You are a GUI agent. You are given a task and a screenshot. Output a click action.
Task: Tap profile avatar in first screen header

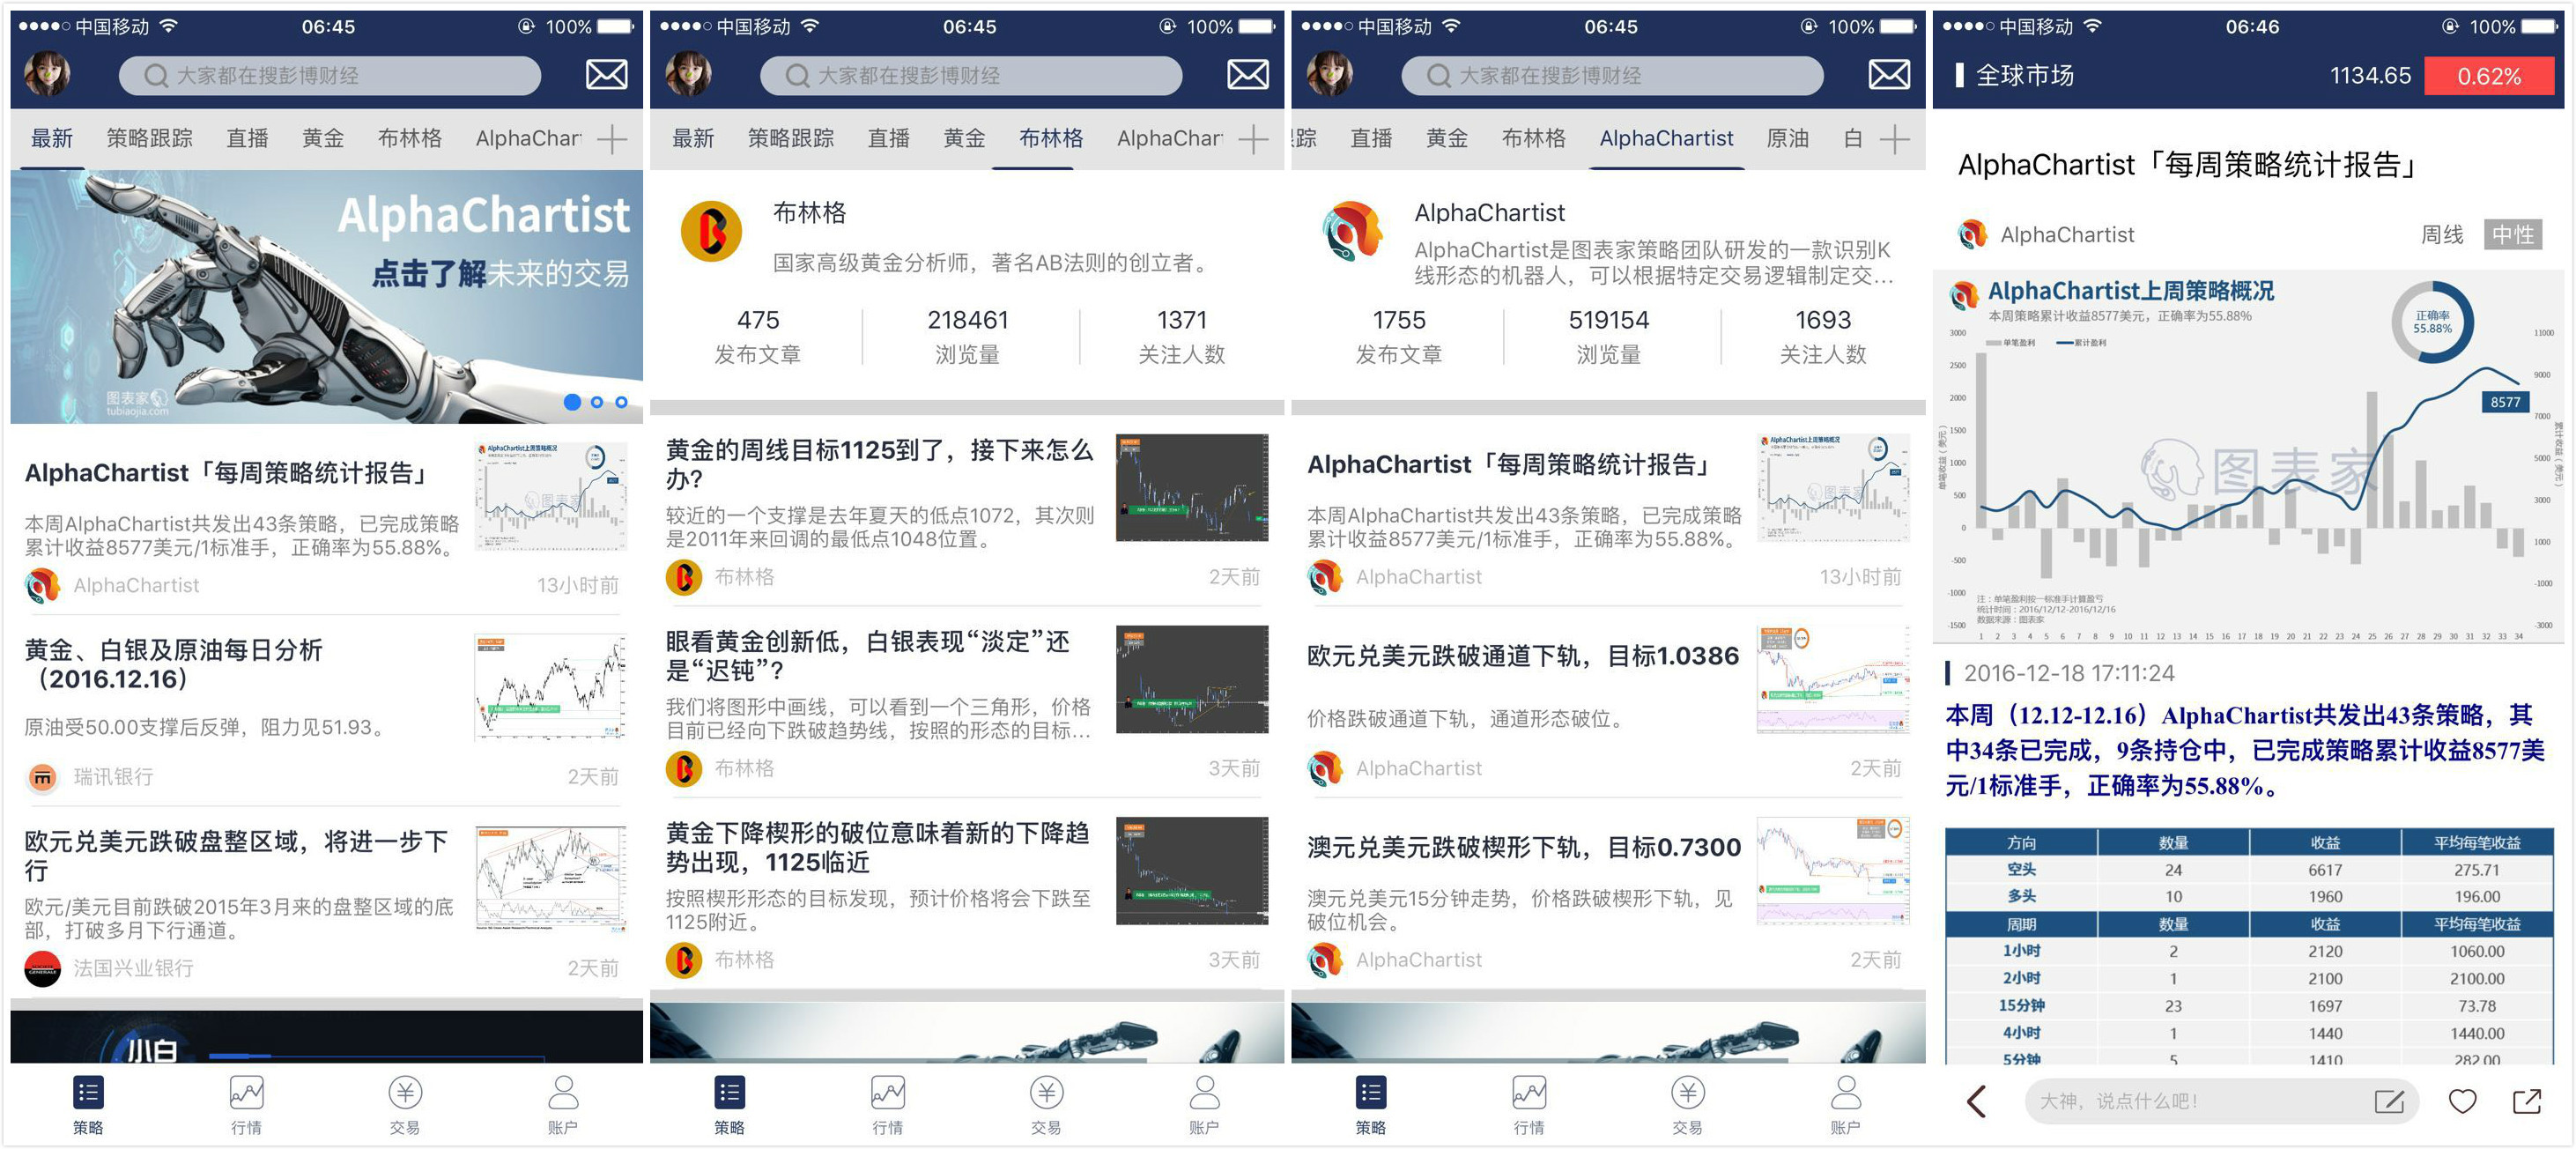point(46,75)
